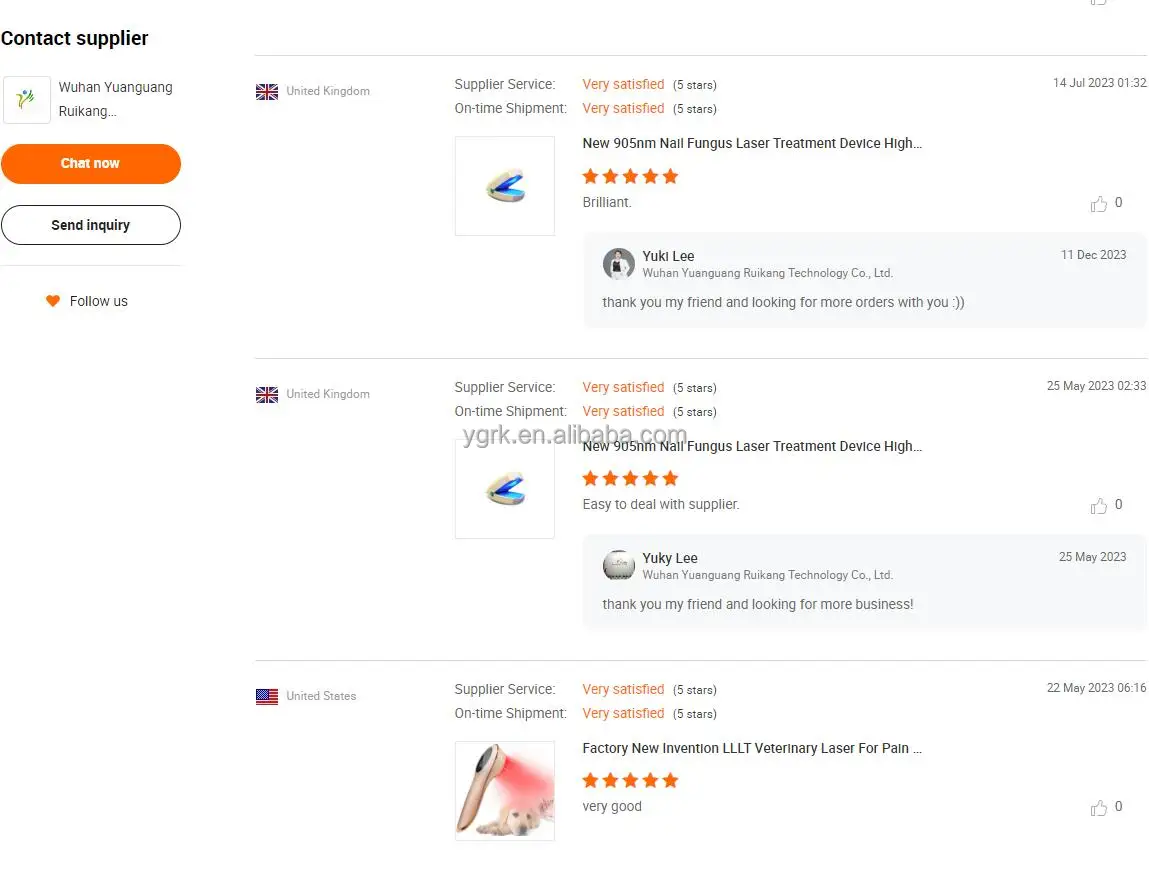1149x871 pixels.
Task: Open "Factory New Invention LLLT Veterinary Laser" link
Action: pyautogui.click(x=752, y=749)
